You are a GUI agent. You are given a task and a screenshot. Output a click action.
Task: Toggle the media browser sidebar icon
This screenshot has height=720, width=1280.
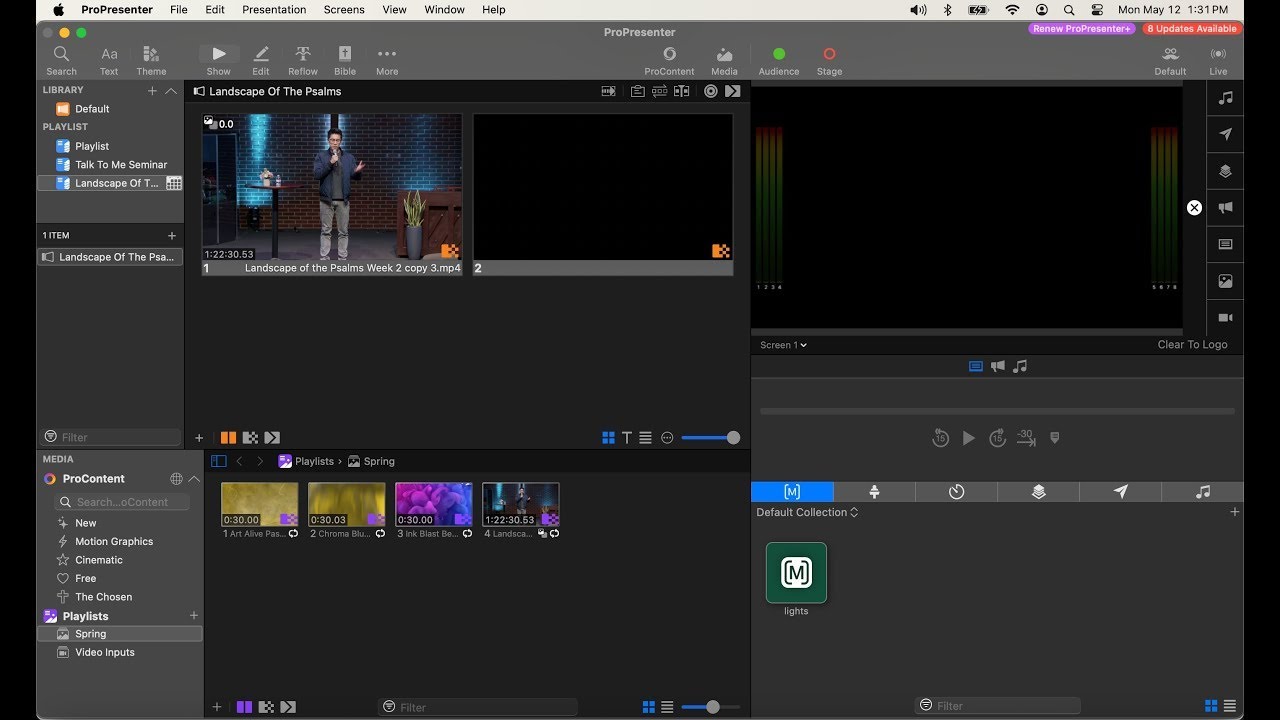point(219,461)
